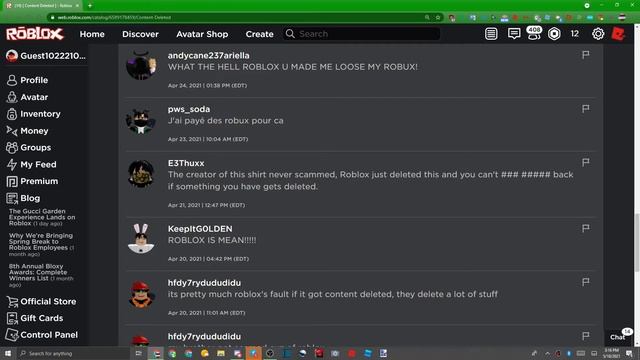This screenshot has height=360, width=640.
Task: Click the taskbar clock
Action: click(x=611, y=353)
